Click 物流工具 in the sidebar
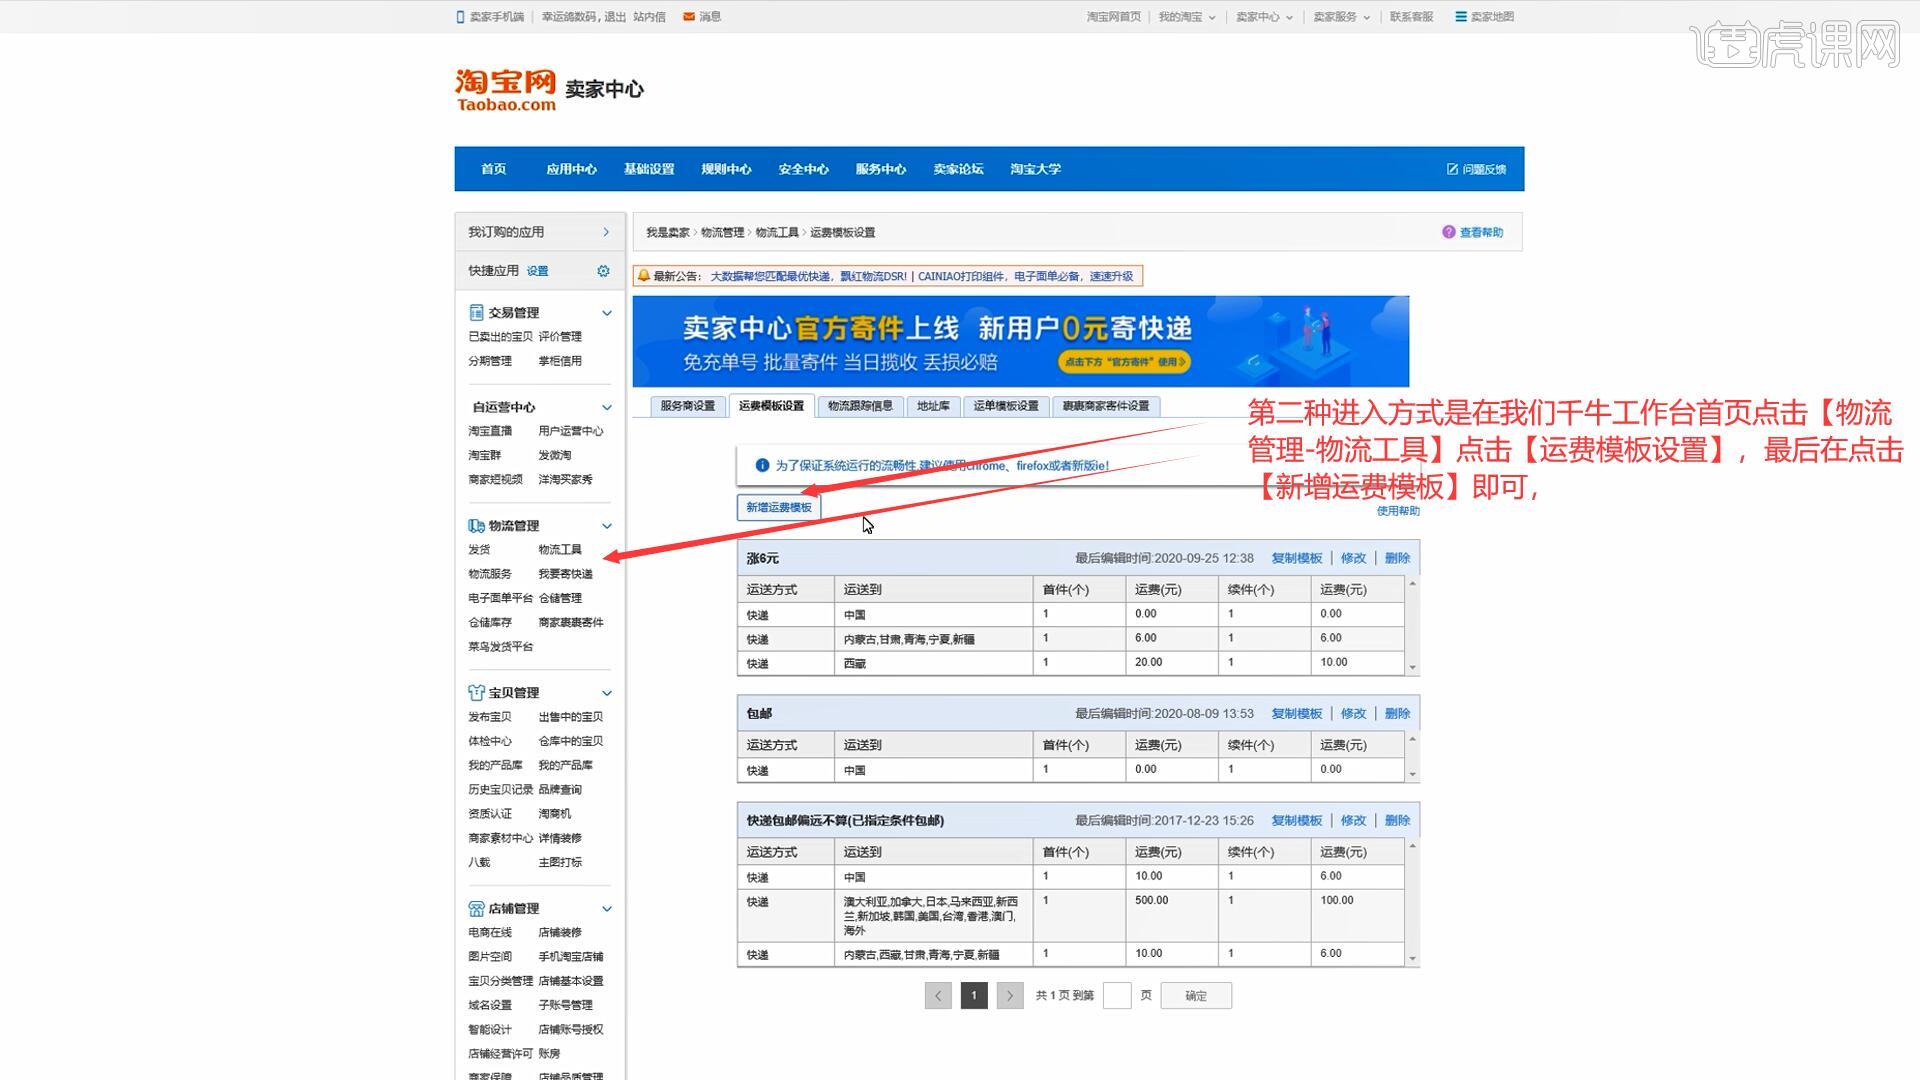Screen dimensions: 1920x1080 tap(560, 550)
